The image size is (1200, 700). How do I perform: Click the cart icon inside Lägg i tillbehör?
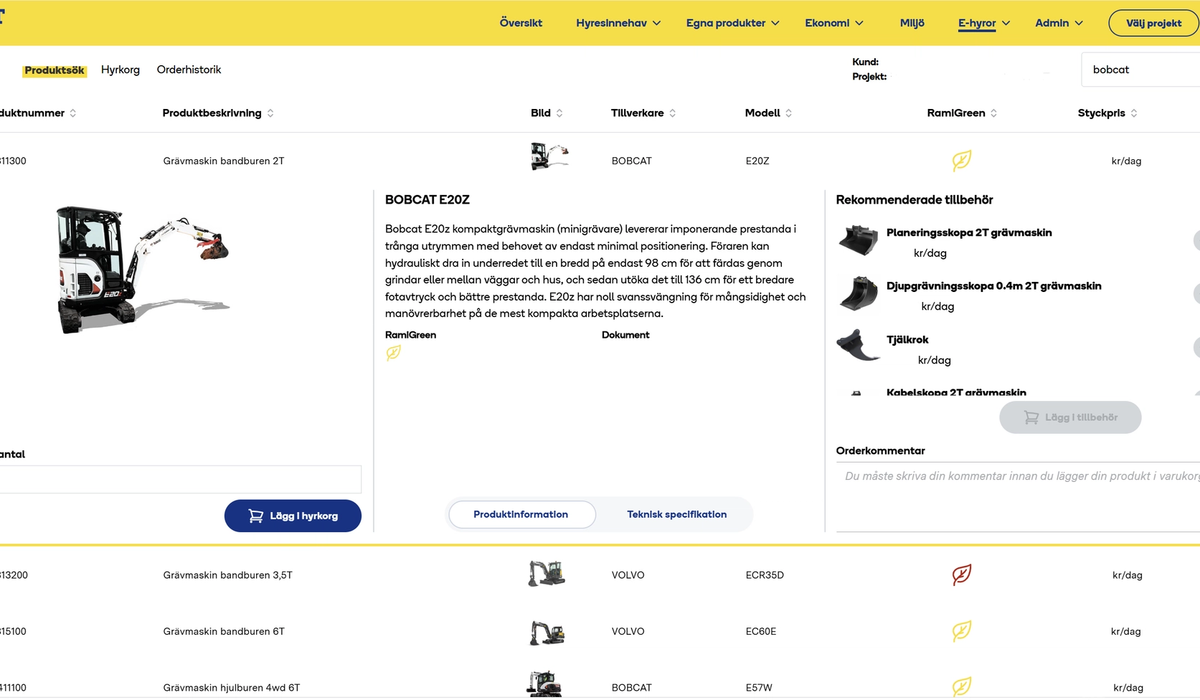tap(1031, 417)
